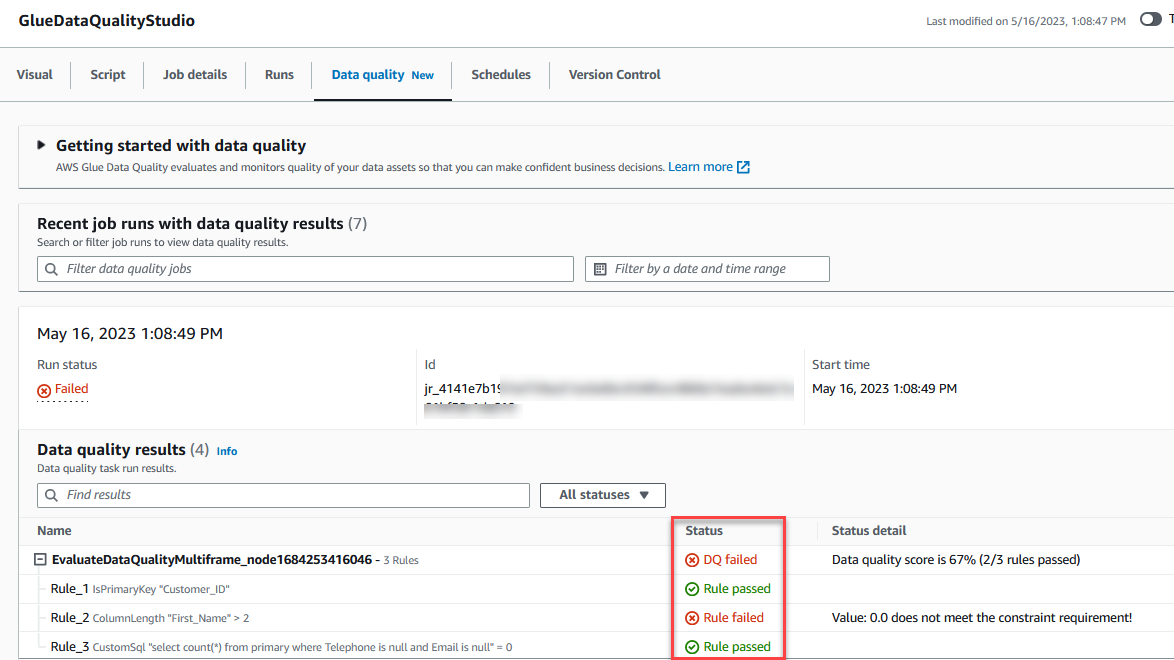The image size is (1174, 660).
Task: Click the calendar icon in date range filter
Action: click(600, 269)
